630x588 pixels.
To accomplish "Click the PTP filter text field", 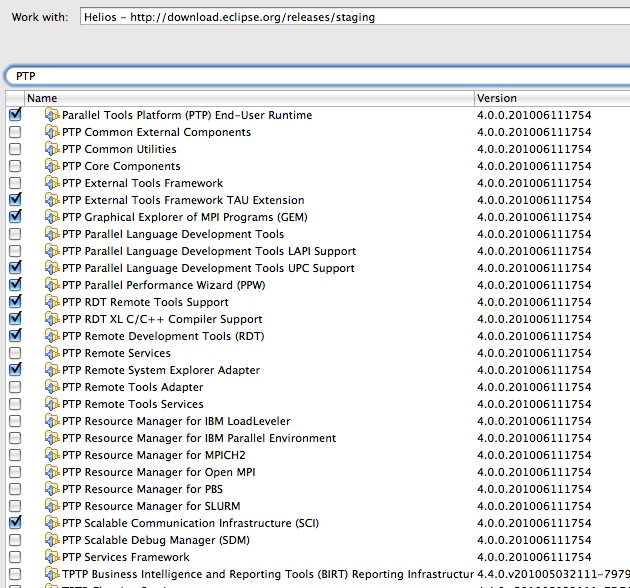I will click(x=317, y=76).
